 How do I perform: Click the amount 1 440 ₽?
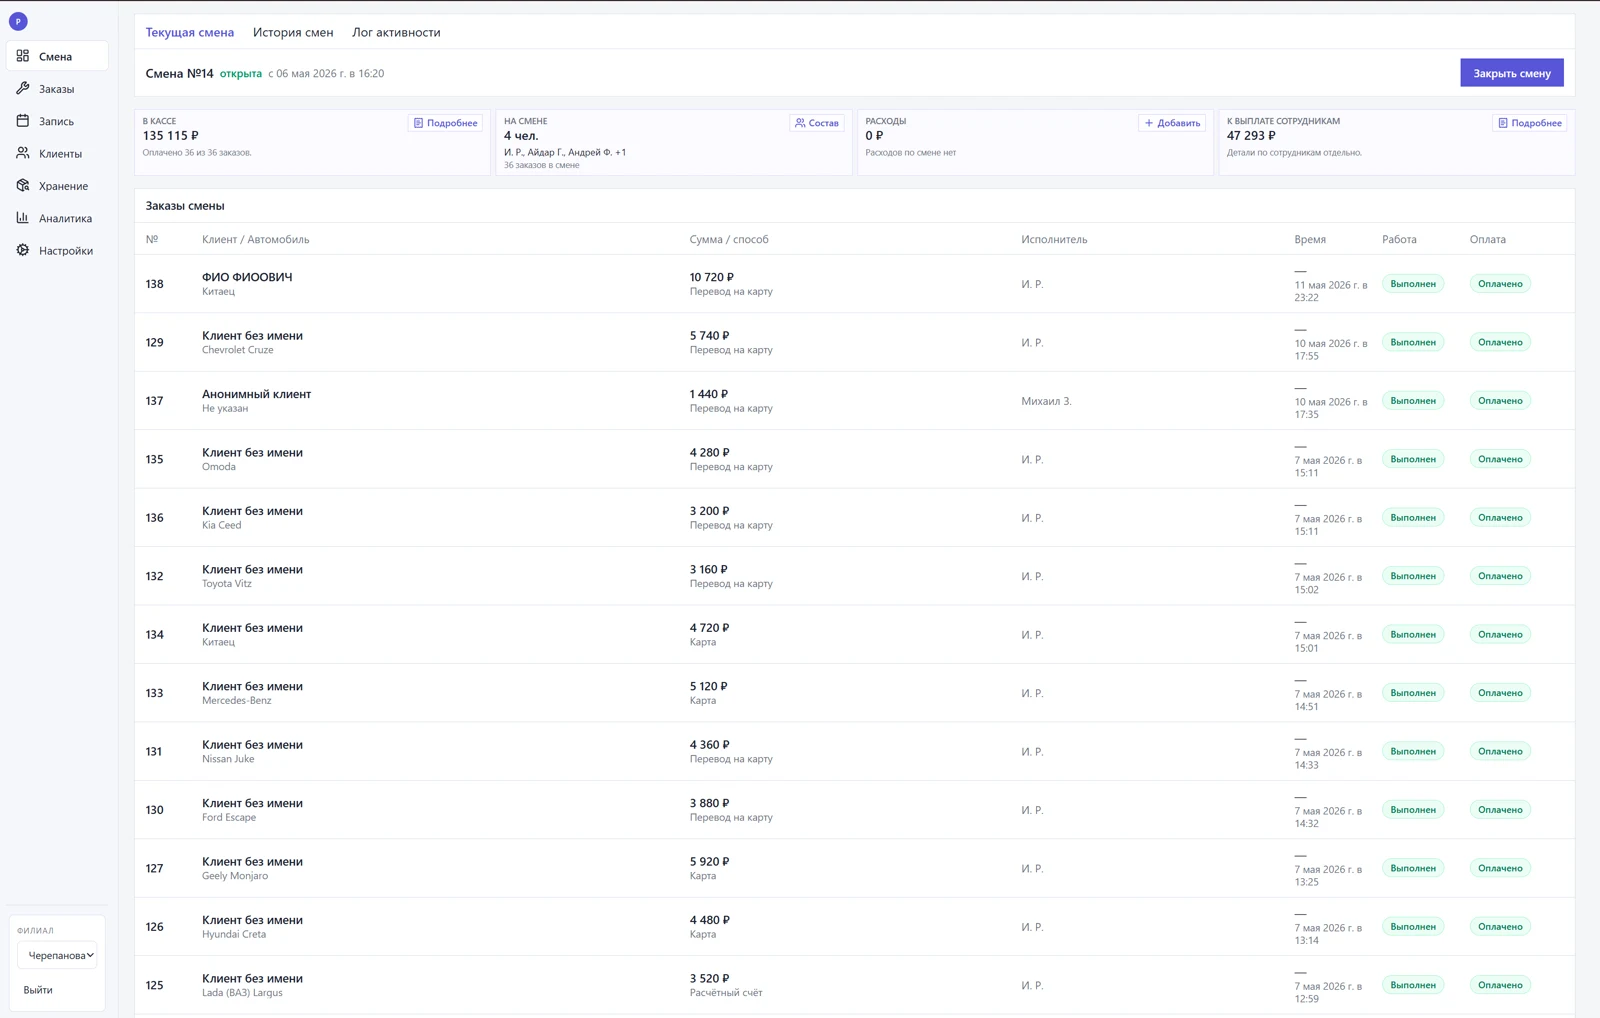708,394
